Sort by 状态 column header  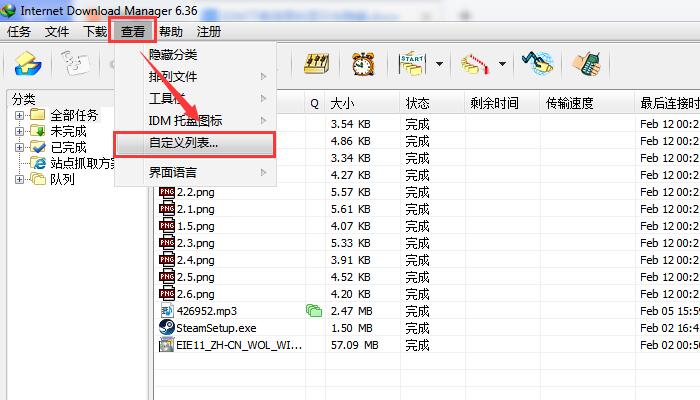tap(432, 104)
